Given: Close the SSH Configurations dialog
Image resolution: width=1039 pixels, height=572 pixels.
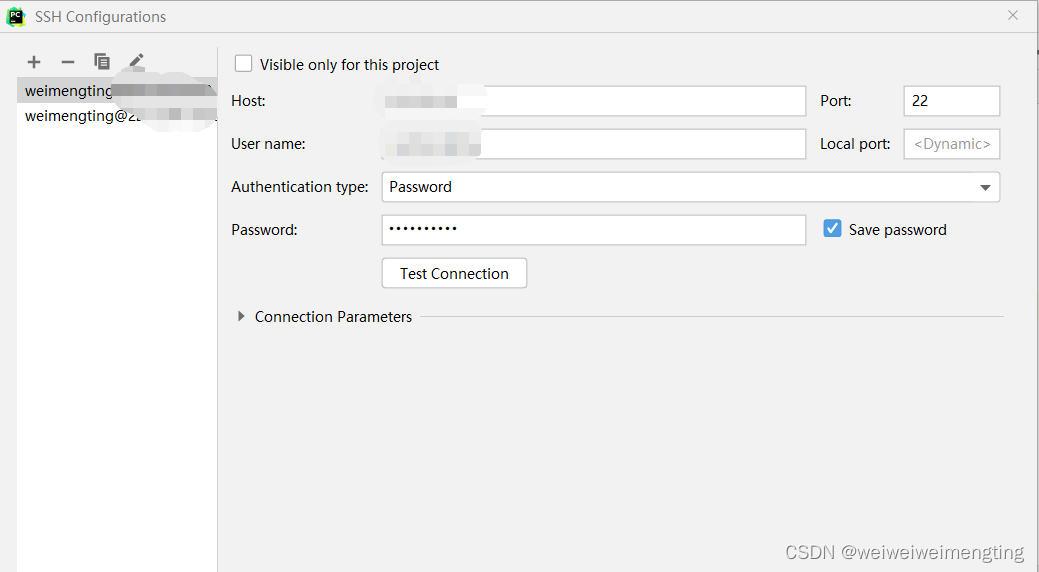Looking at the screenshot, I should [1012, 15].
